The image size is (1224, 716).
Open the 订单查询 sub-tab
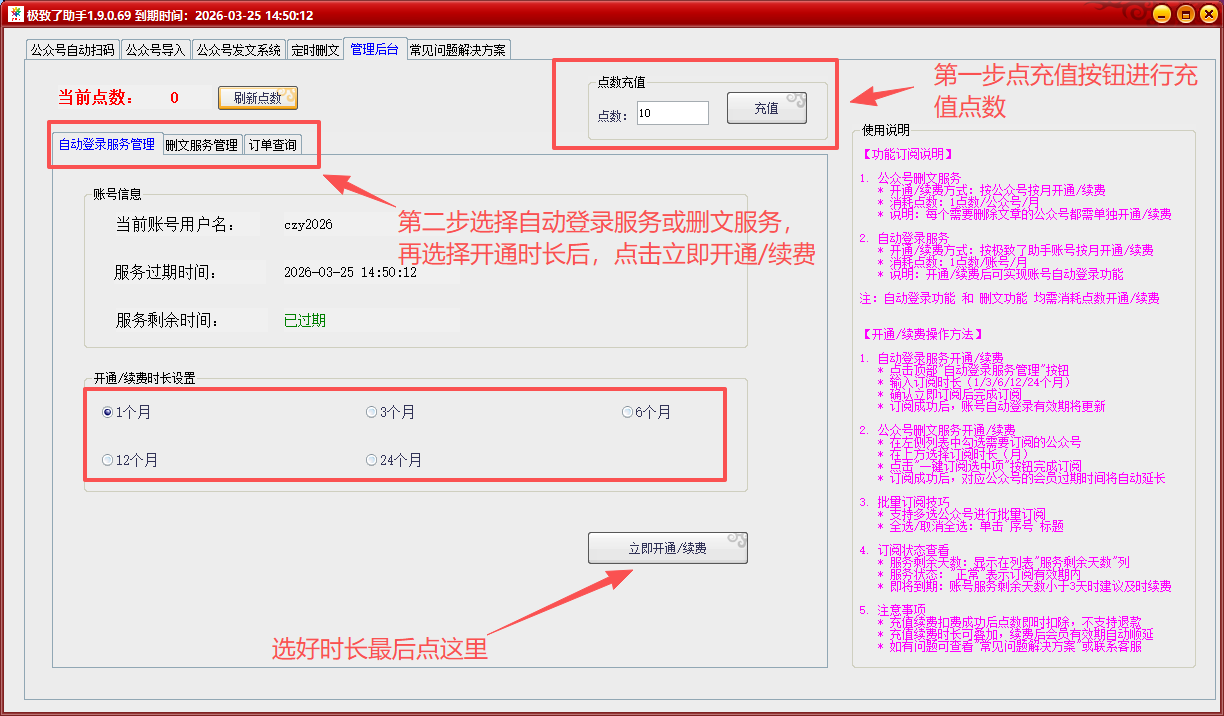click(x=272, y=145)
